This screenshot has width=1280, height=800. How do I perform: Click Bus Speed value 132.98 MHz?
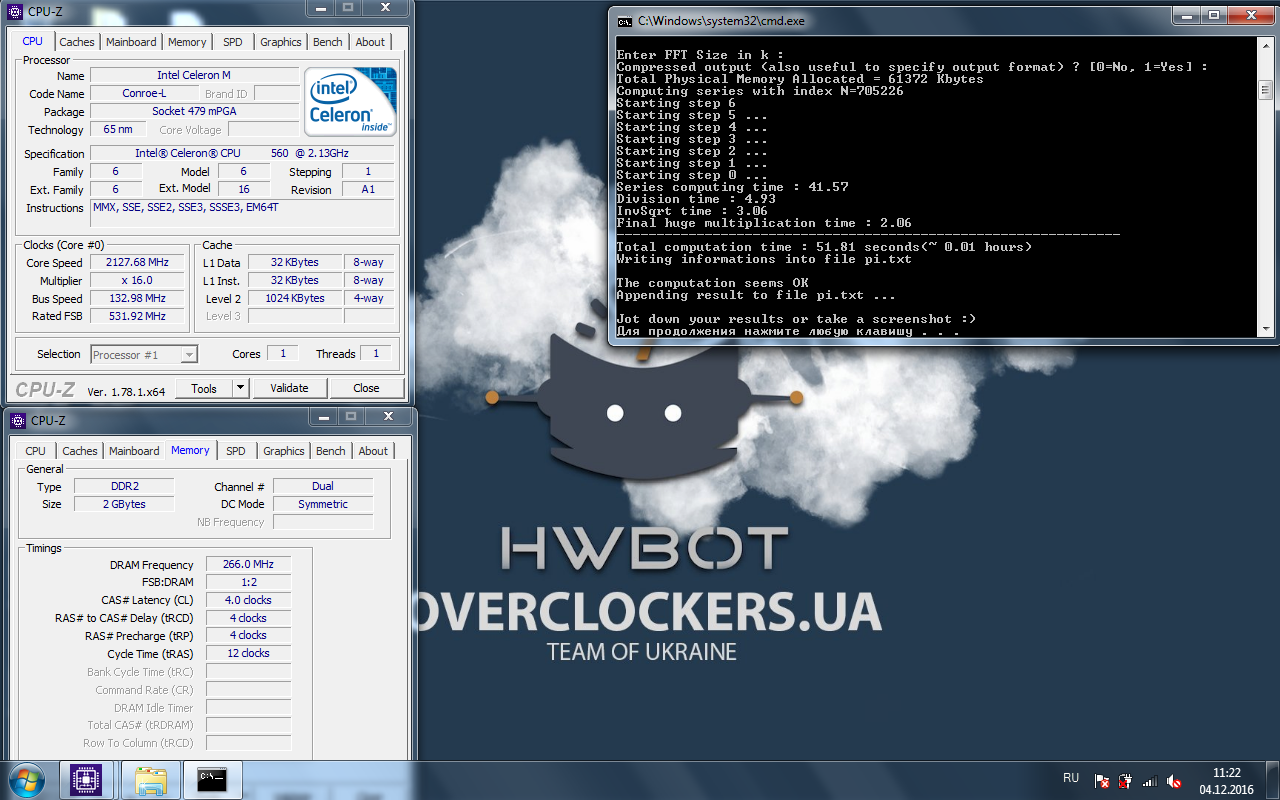pyautogui.click(x=139, y=298)
